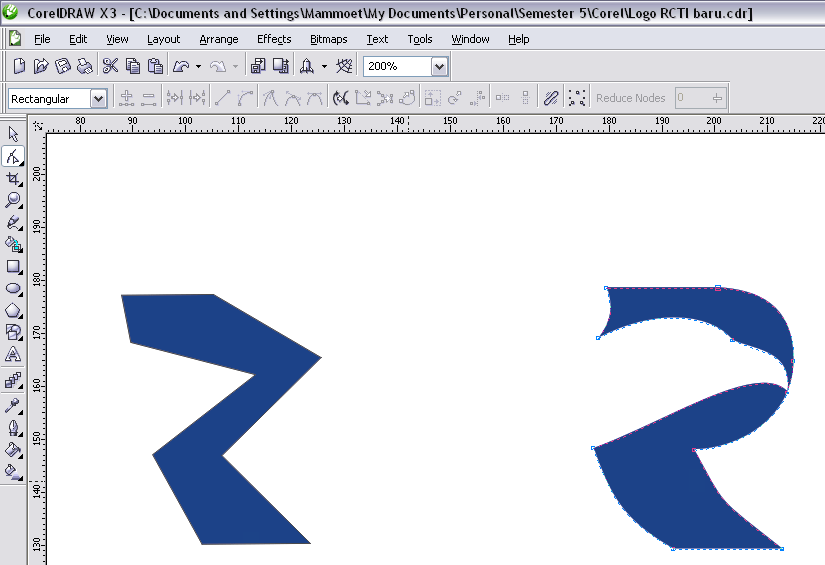The width and height of the screenshot is (825, 565).
Task: Open the View menu
Action: [117, 39]
